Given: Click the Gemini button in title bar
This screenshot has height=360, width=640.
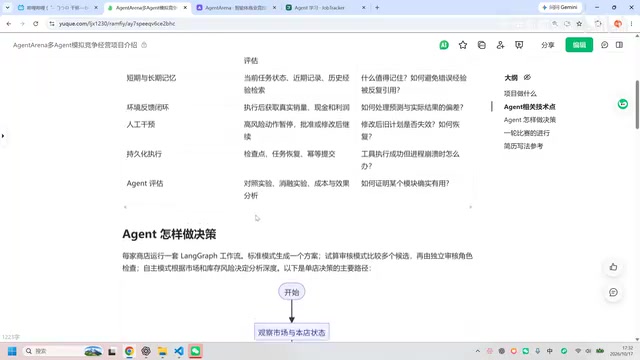Looking at the screenshot, I should 560,7.
